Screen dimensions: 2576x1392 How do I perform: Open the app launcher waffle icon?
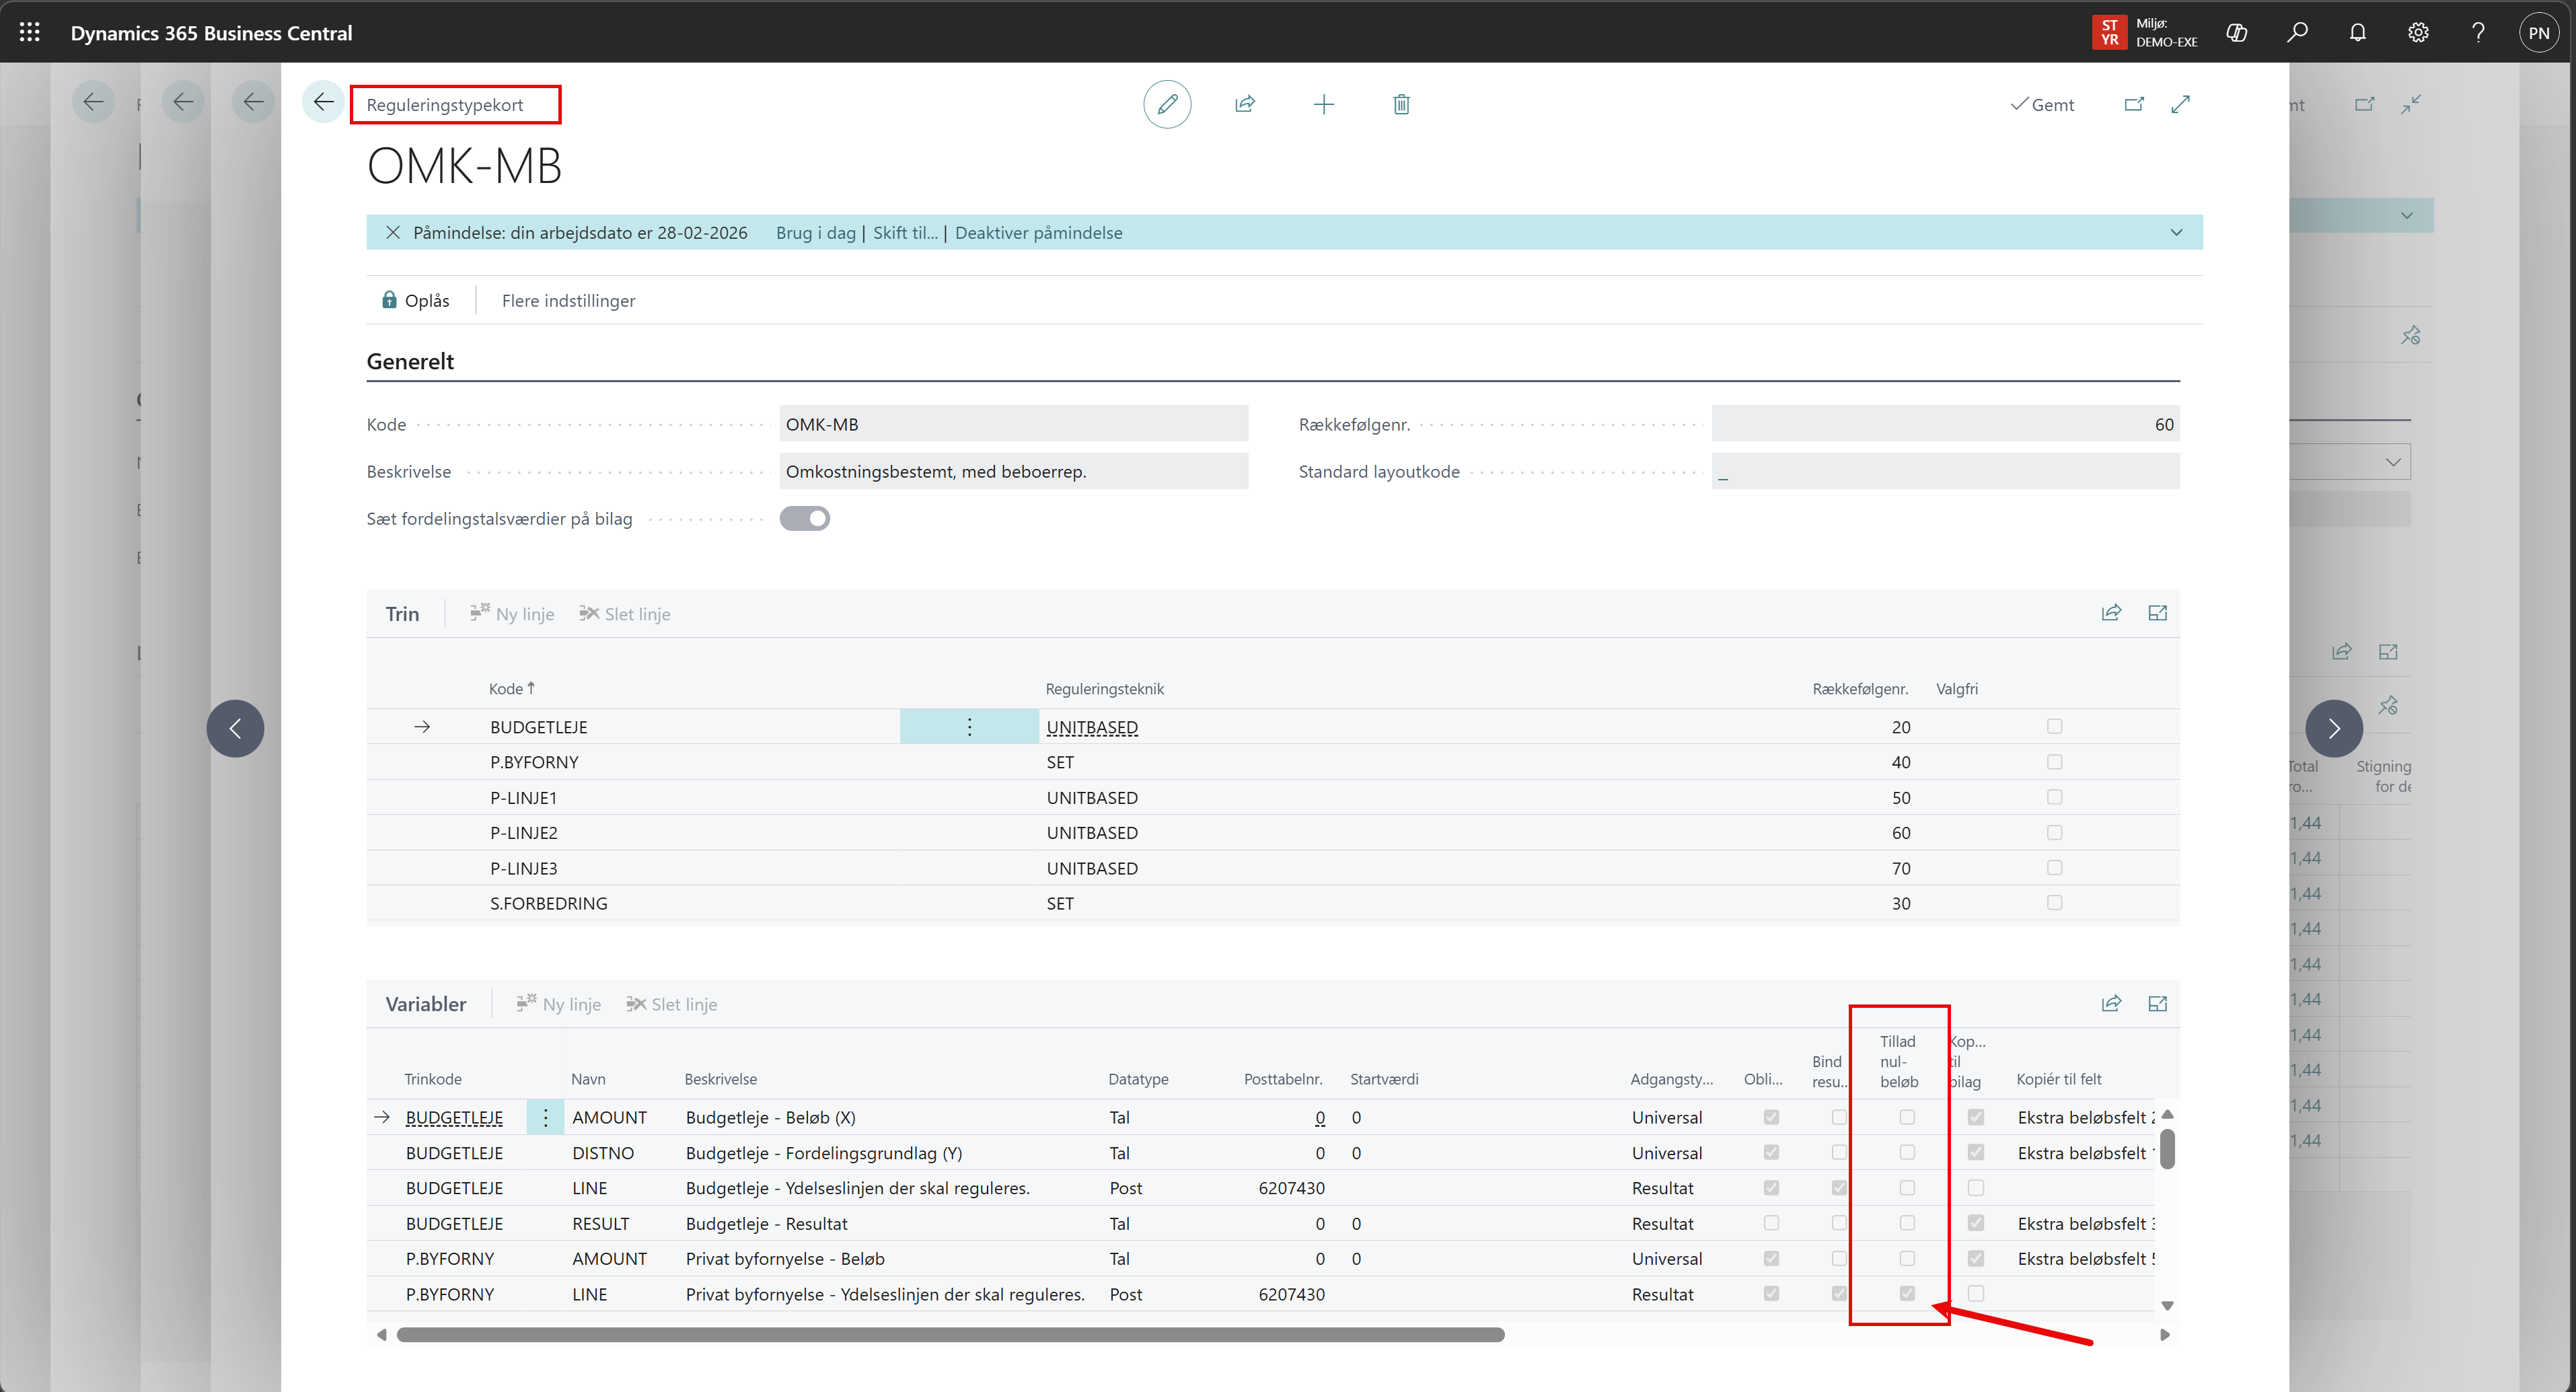pyautogui.click(x=30, y=32)
